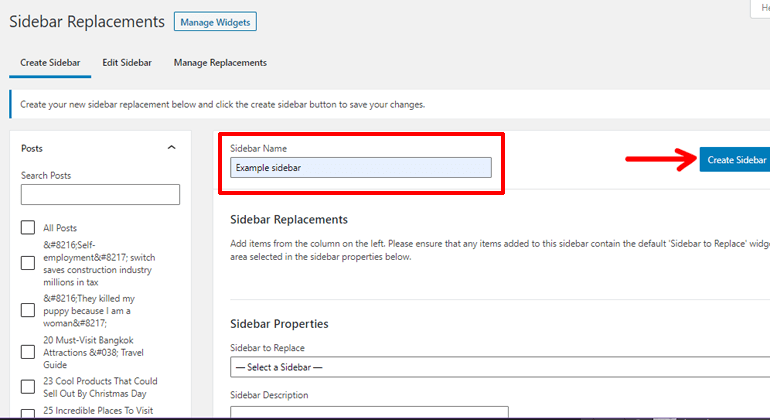
Task: Enable the 'They killed my puppy' post checkbox
Action: tap(28, 311)
